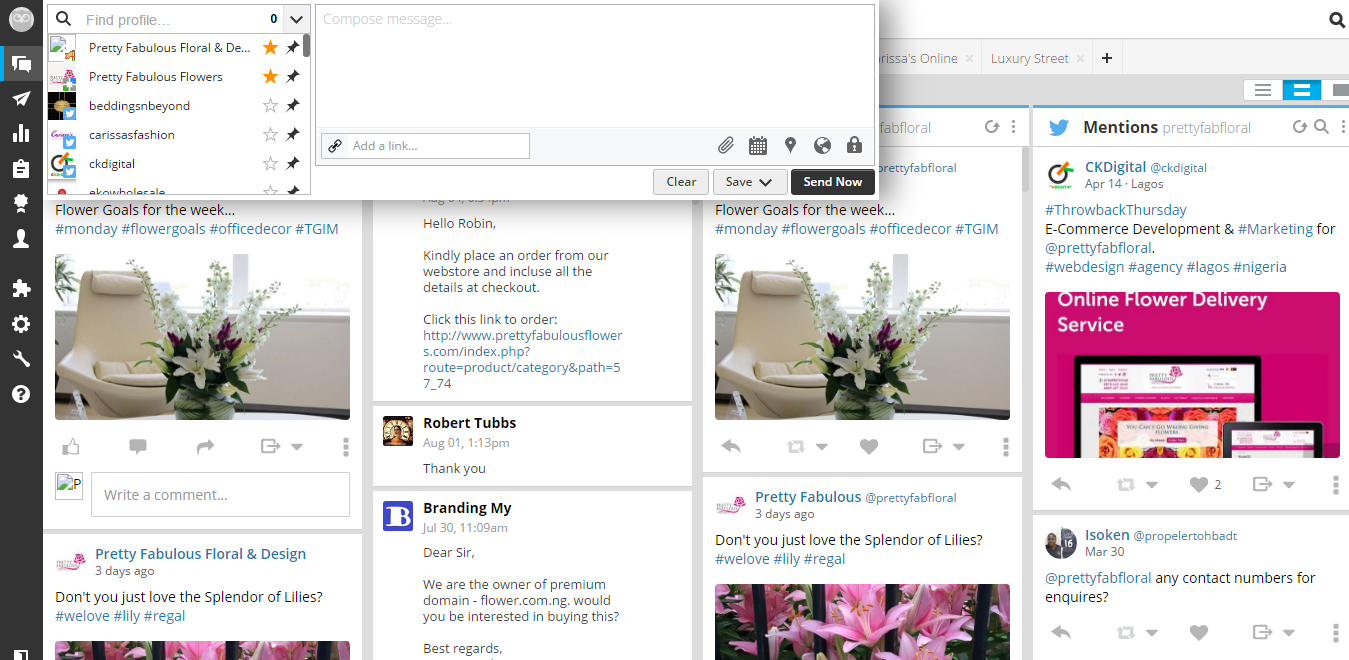1349x660 pixels.
Task: Reply to Isoken's mention
Action: (1061, 632)
